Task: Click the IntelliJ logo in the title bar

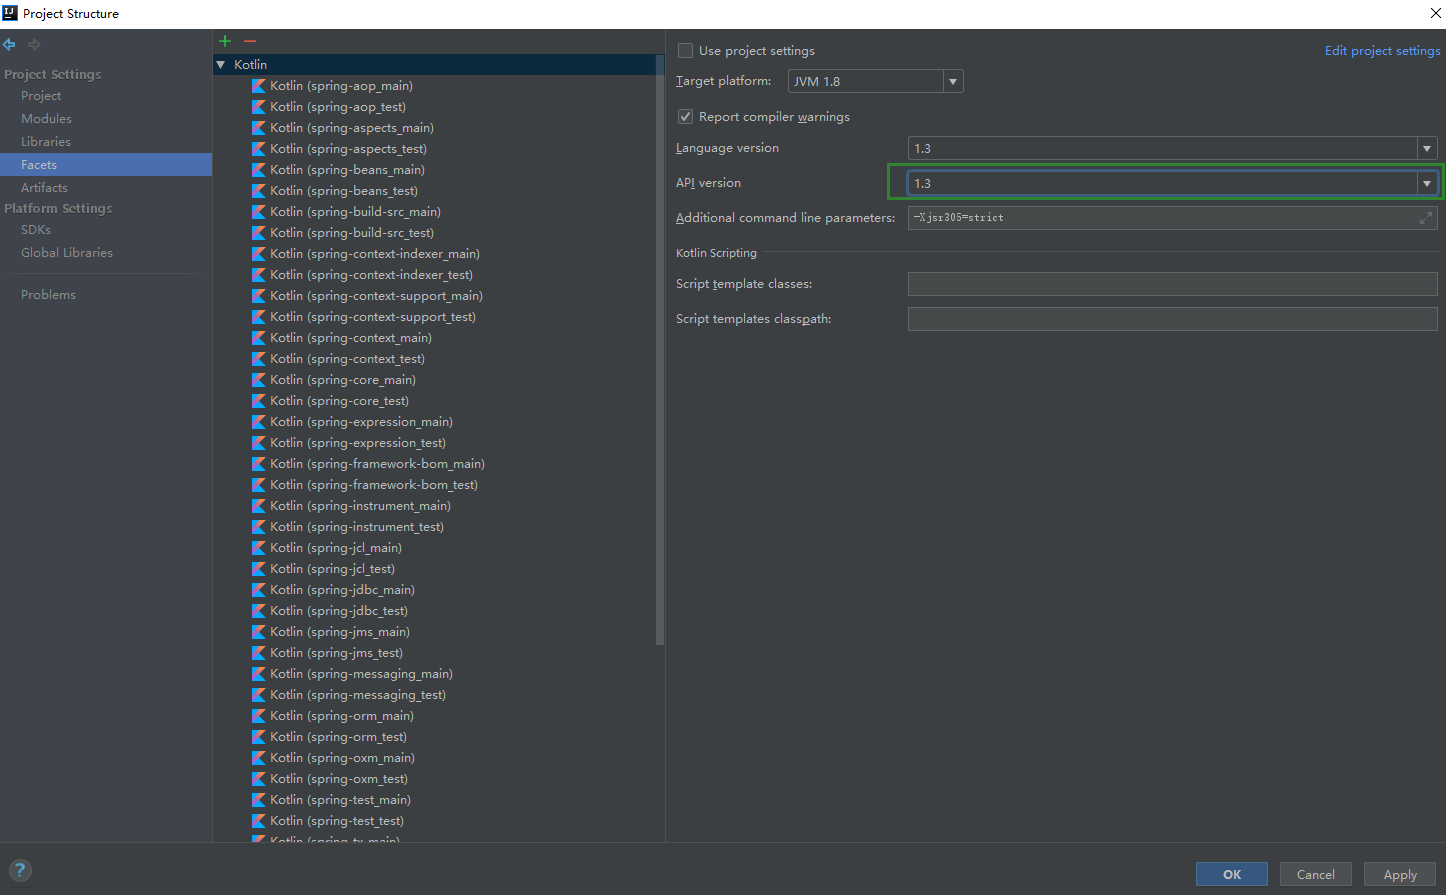Action: (x=10, y=13)
